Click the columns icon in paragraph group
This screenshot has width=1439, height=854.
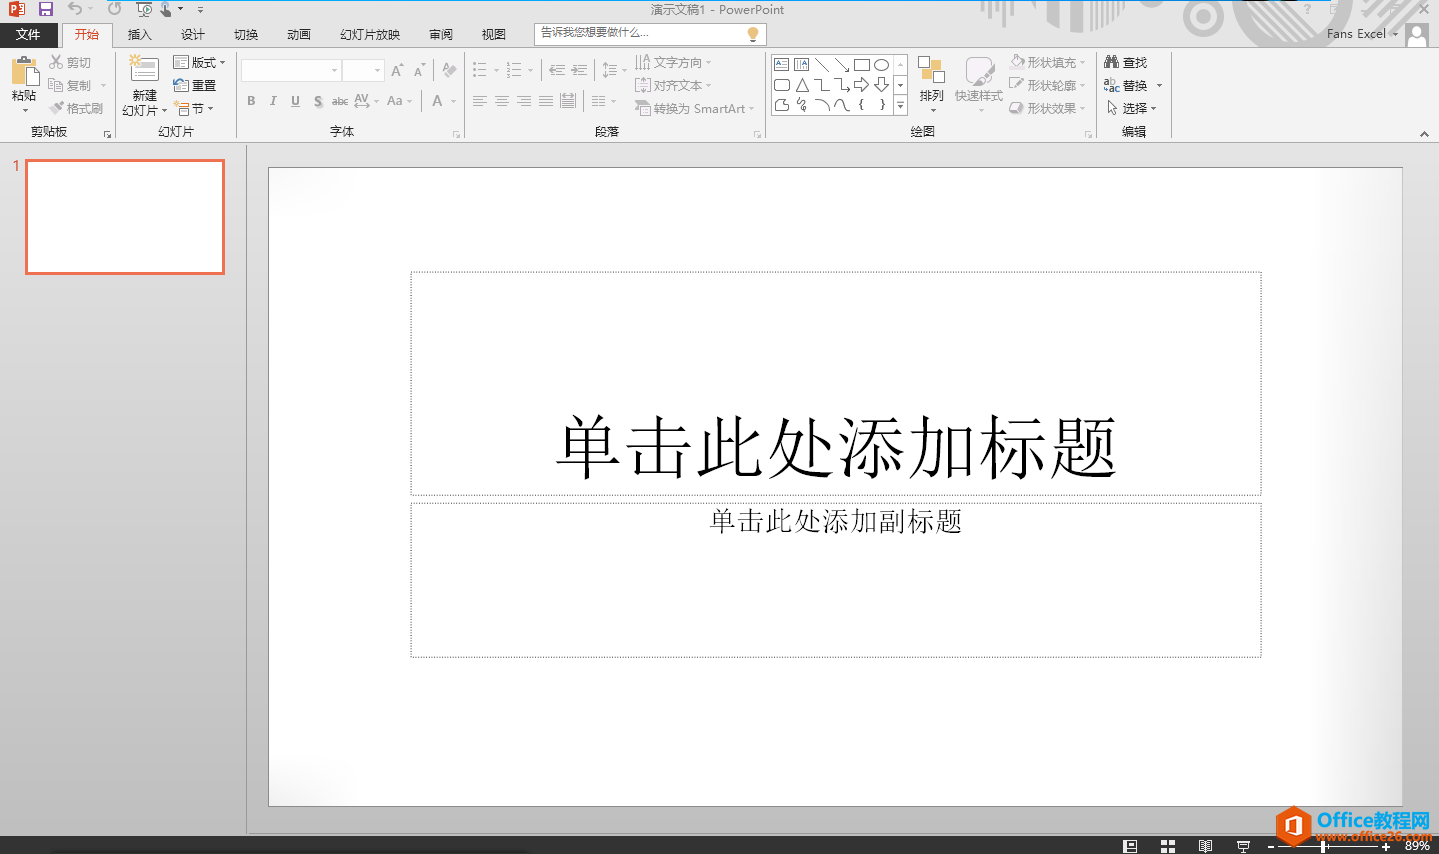click(598, 101)
